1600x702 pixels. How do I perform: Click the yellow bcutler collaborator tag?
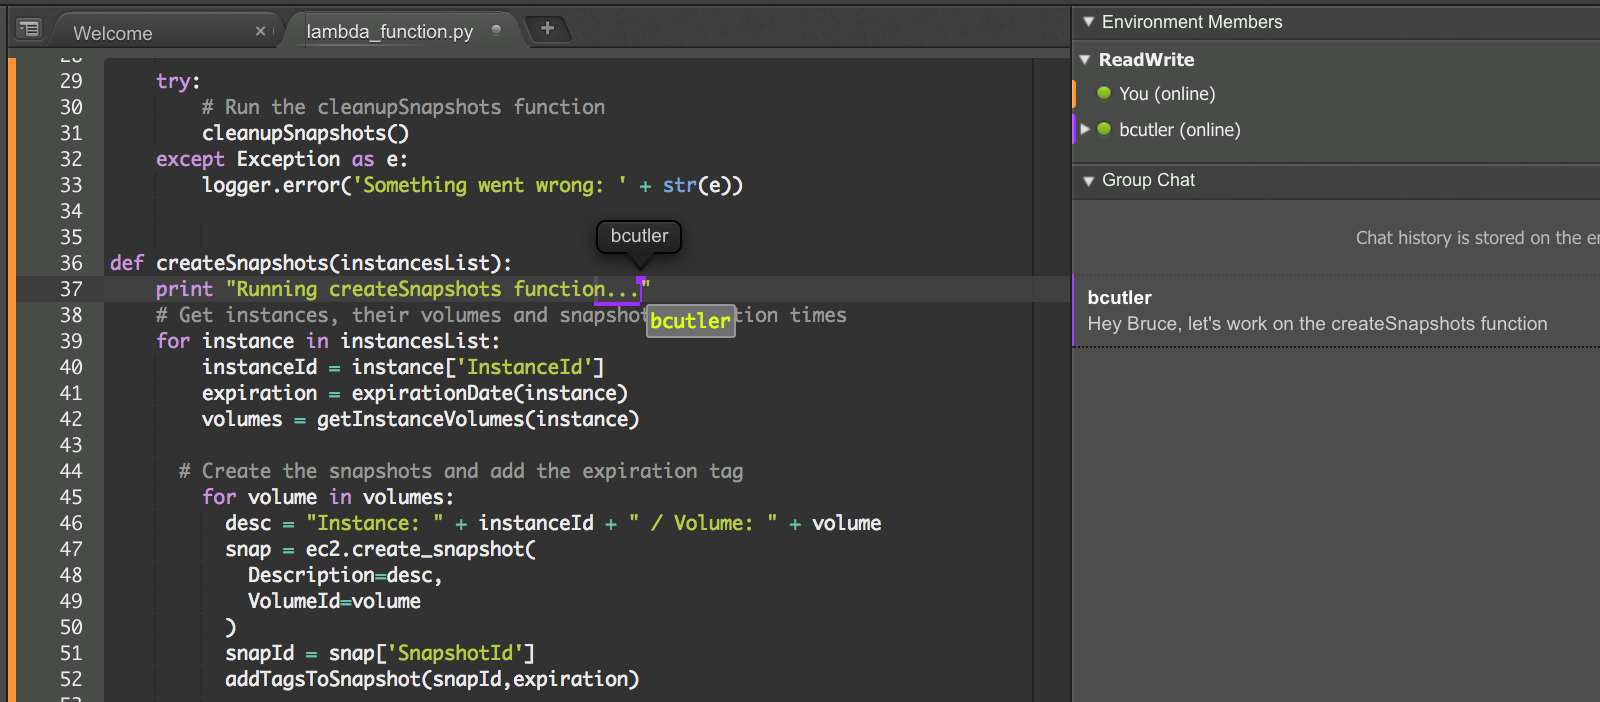tap(690, 321)
